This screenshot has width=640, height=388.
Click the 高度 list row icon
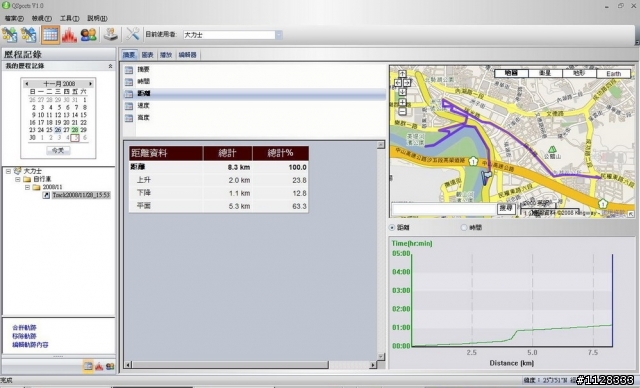click(x=129, y=118)
